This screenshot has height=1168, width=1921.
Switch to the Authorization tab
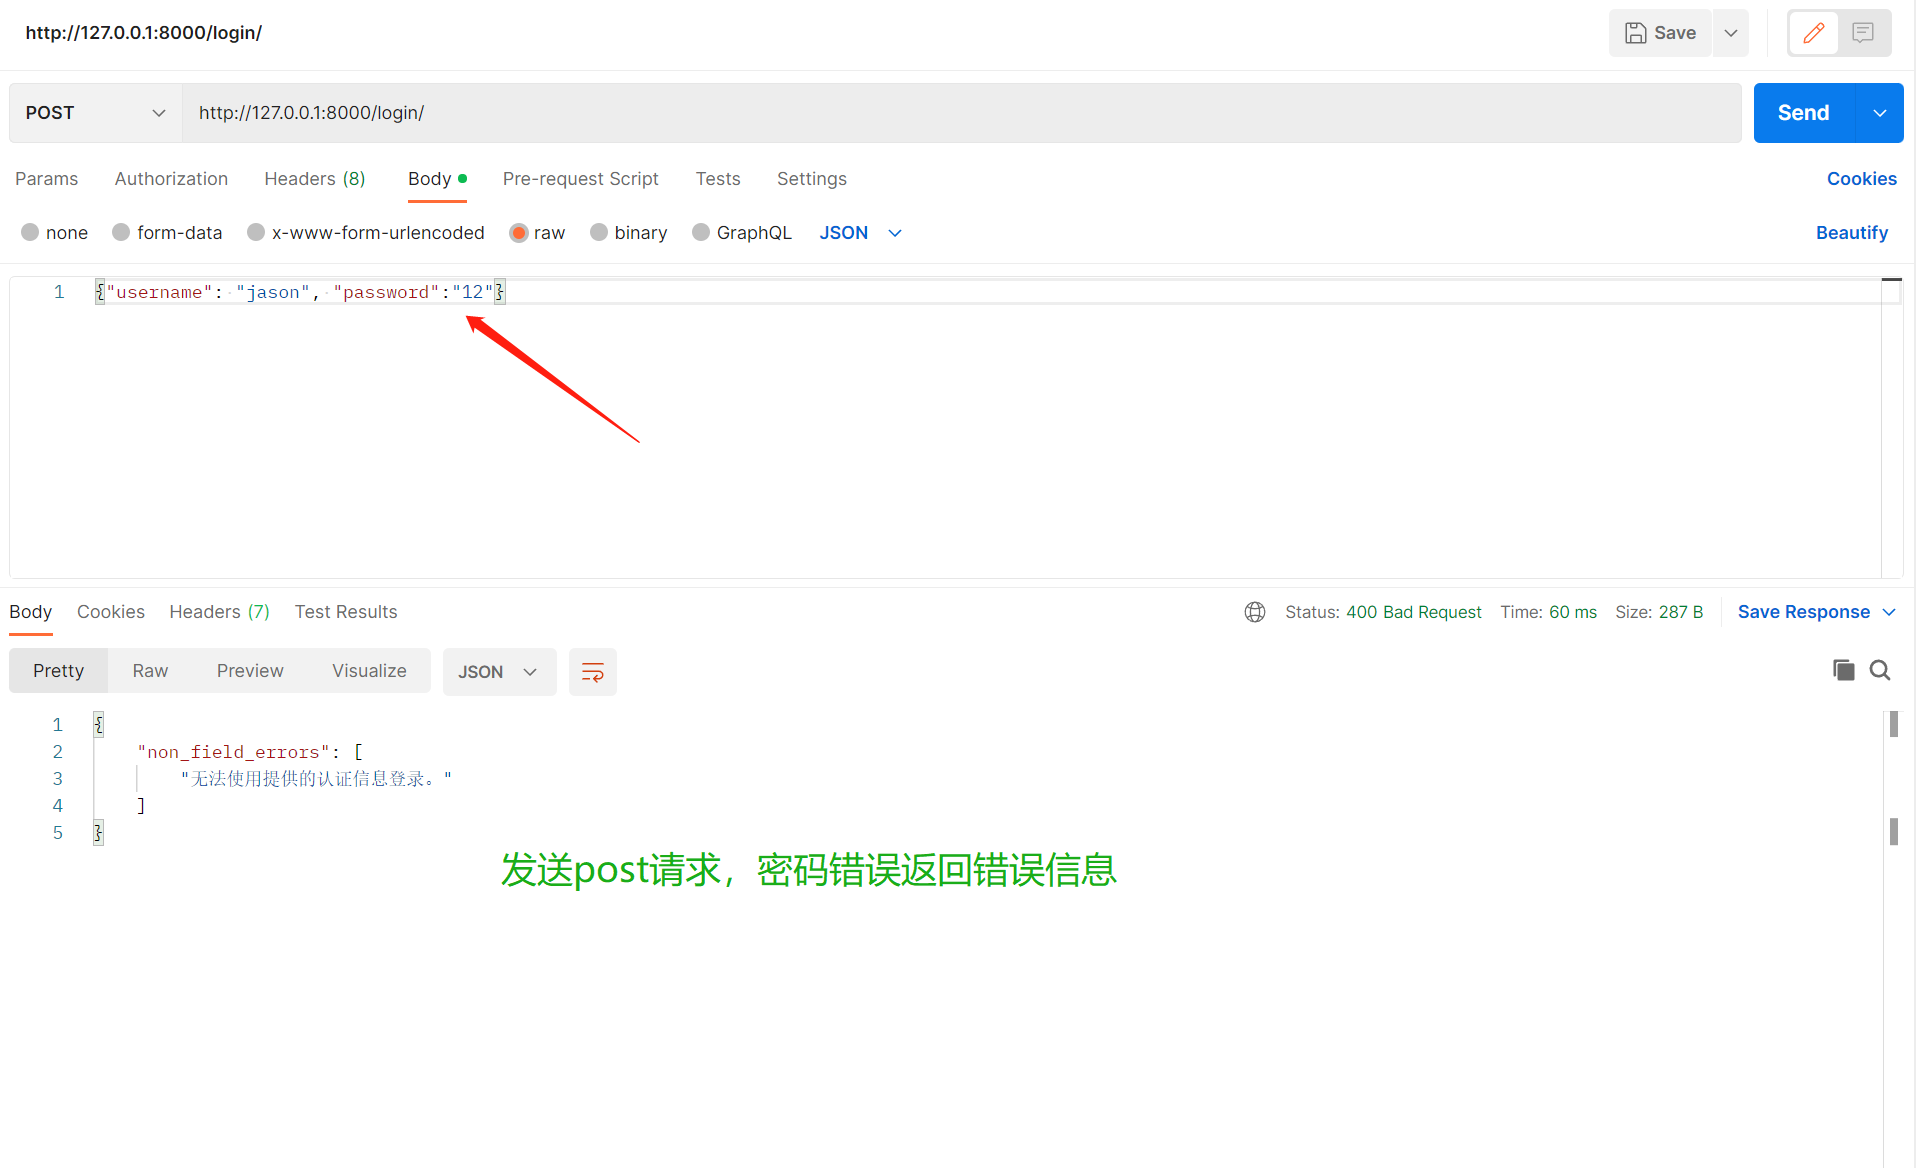pyautogui.click(x=171, y=179)
